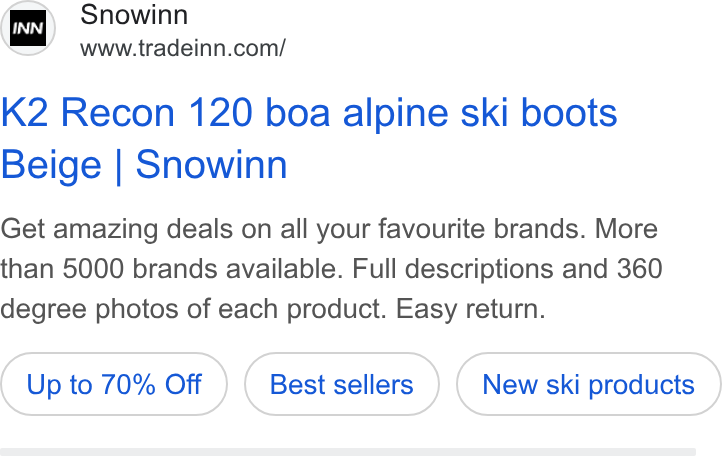
Task: Click the 70% text inside first chip
Action: coord(128,384)
